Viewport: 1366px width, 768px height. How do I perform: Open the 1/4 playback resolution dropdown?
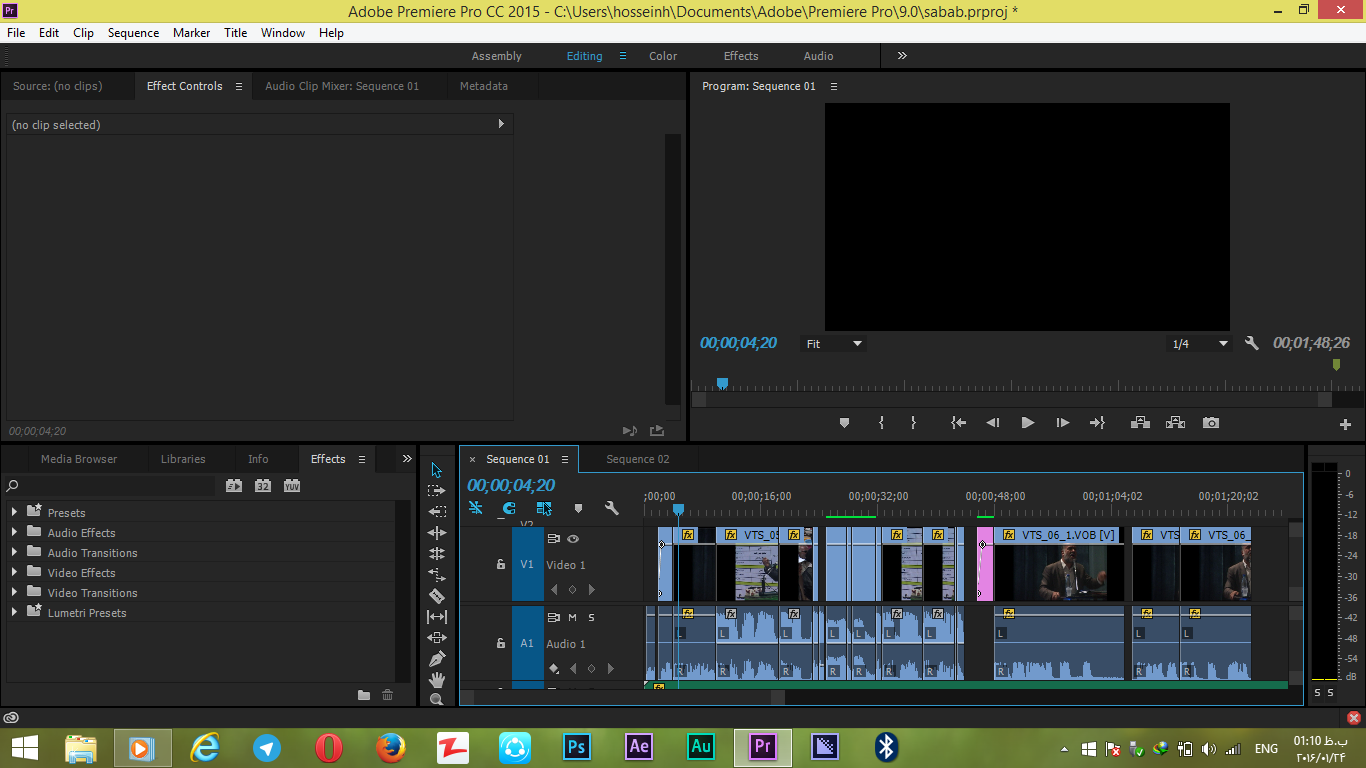(x=1199, y=343)
